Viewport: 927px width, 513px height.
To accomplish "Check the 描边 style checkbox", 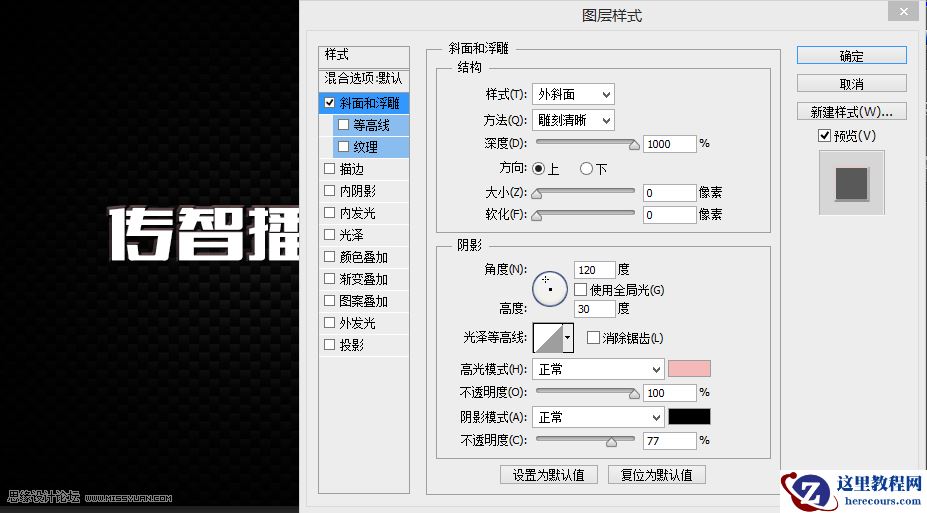I will pos(329,169).
